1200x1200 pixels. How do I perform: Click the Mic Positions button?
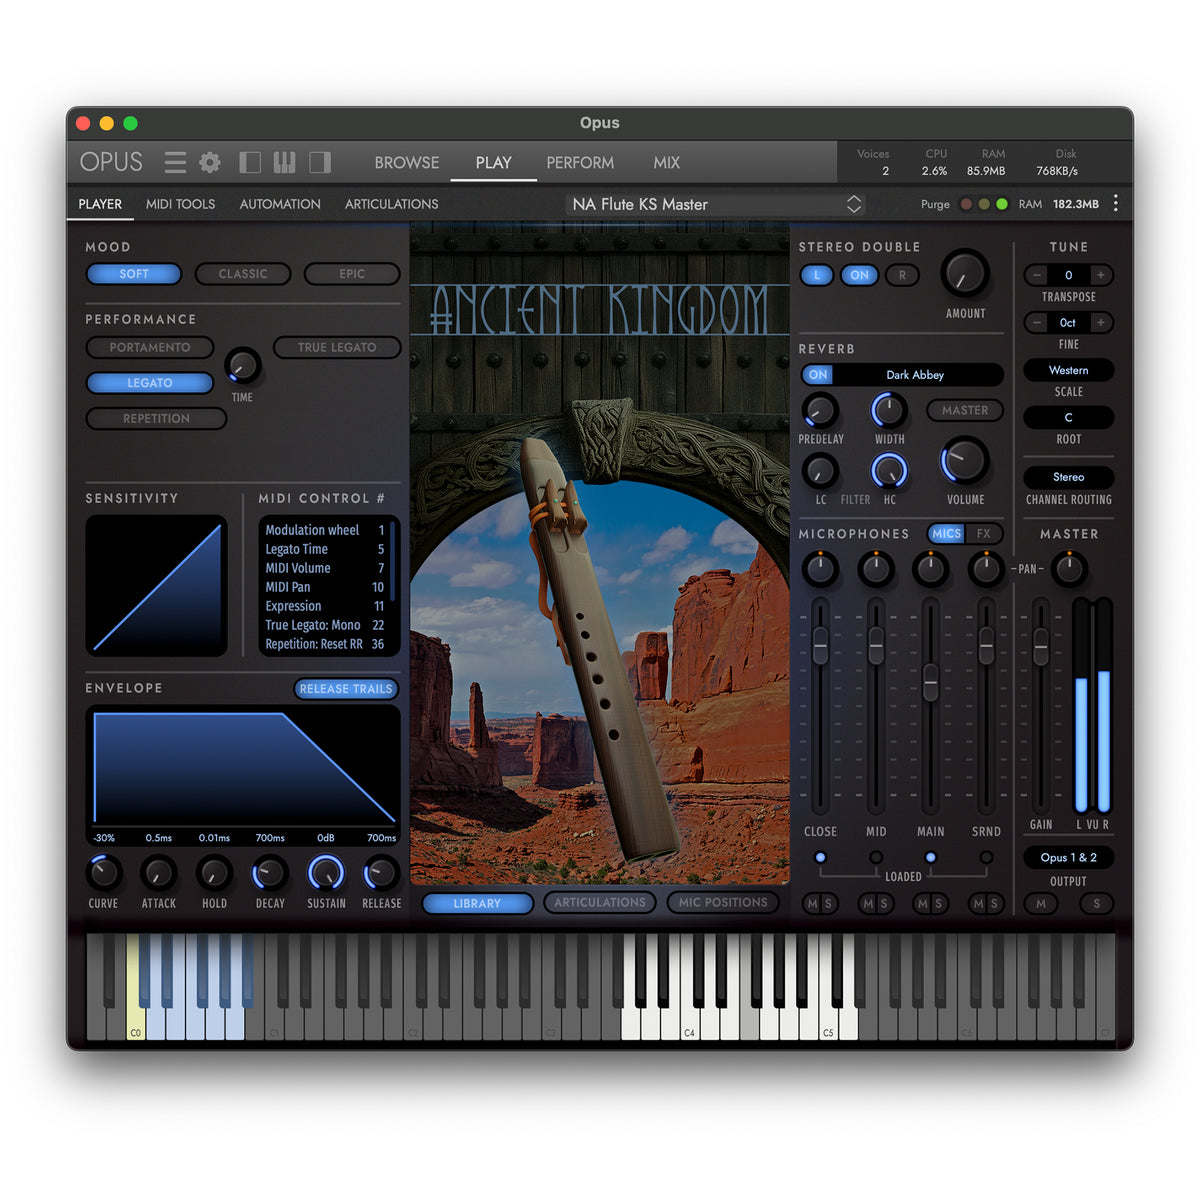723,902
